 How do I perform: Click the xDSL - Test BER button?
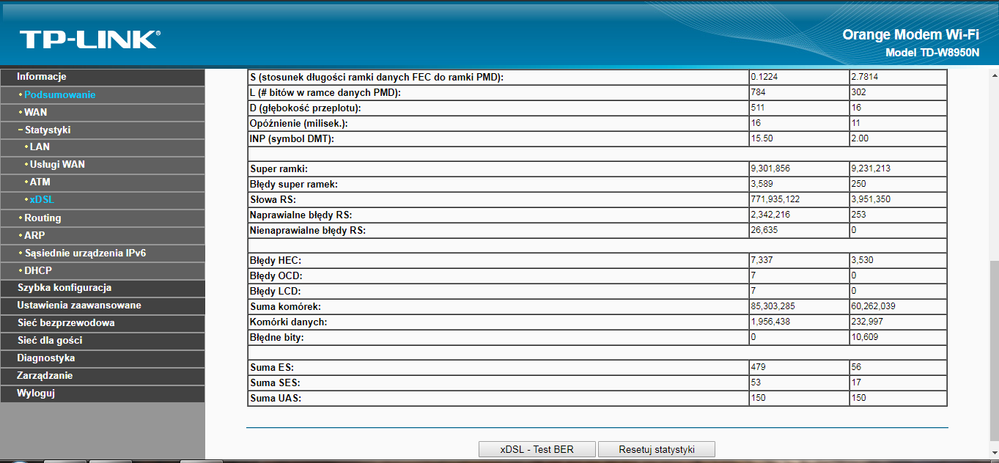coord(536,449)
